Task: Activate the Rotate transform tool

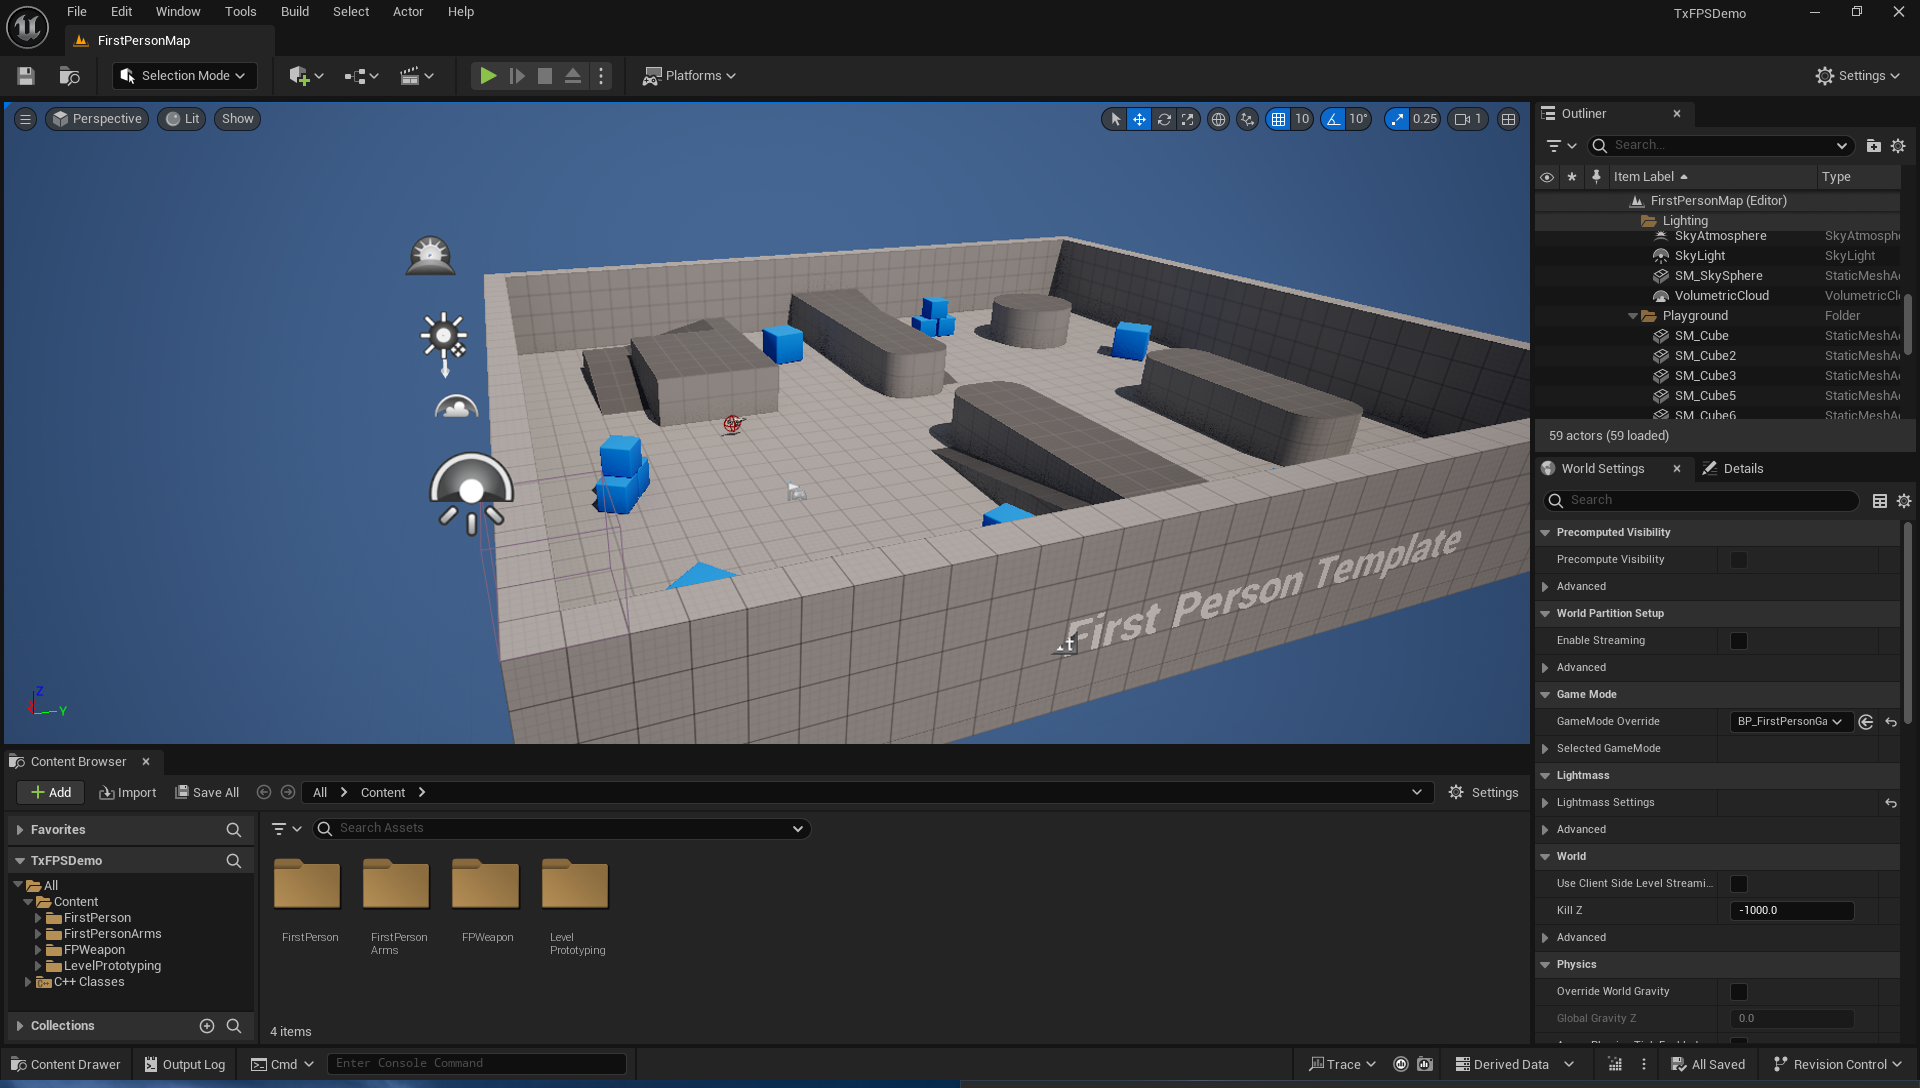Action: pyautogui.click(x=1164, y=119)
